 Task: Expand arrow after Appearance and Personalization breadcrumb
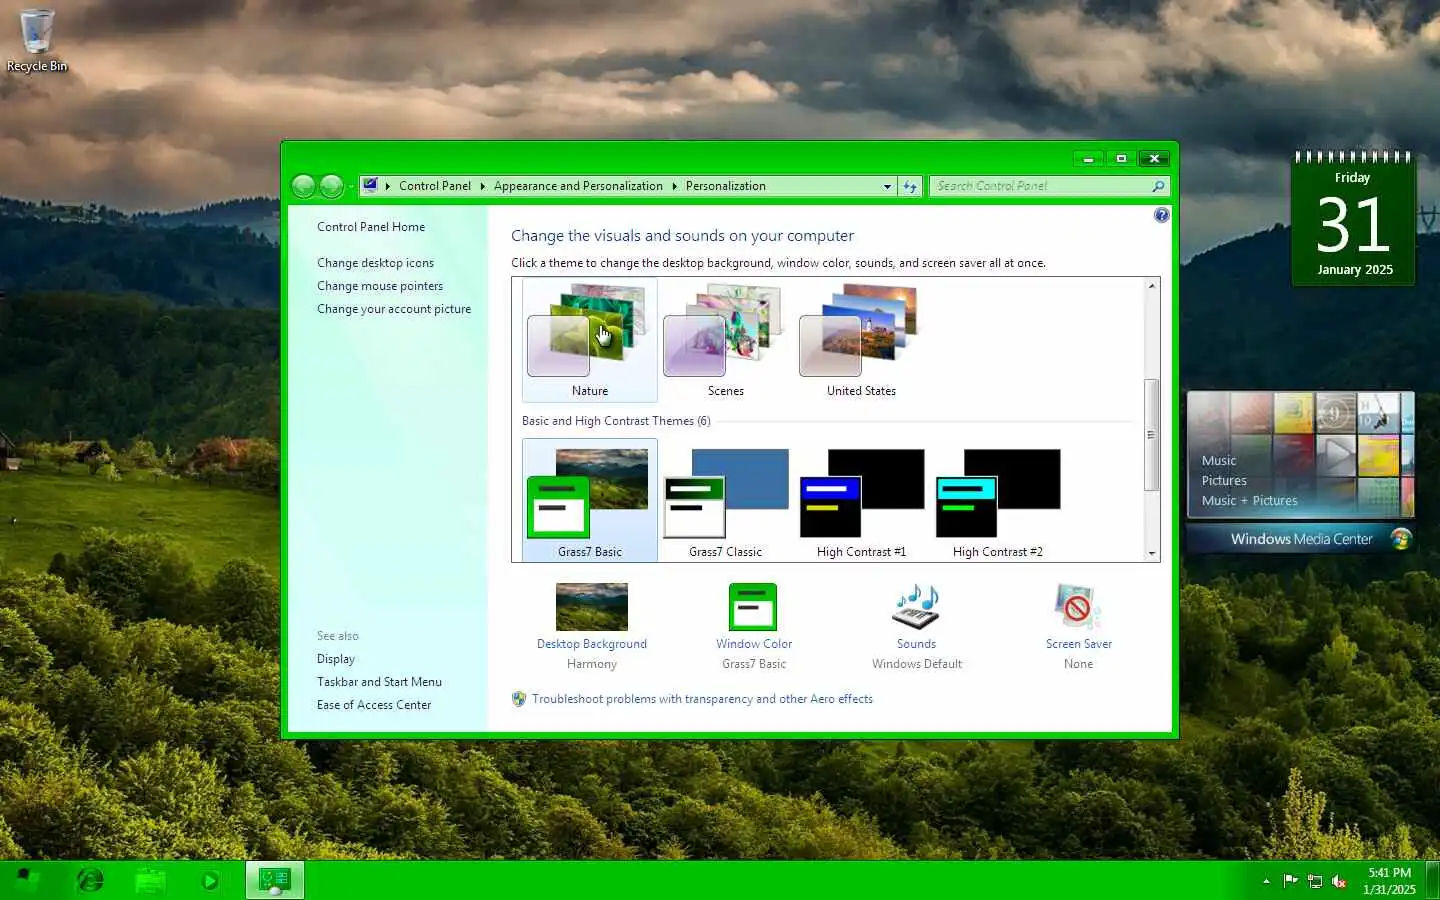674,186
